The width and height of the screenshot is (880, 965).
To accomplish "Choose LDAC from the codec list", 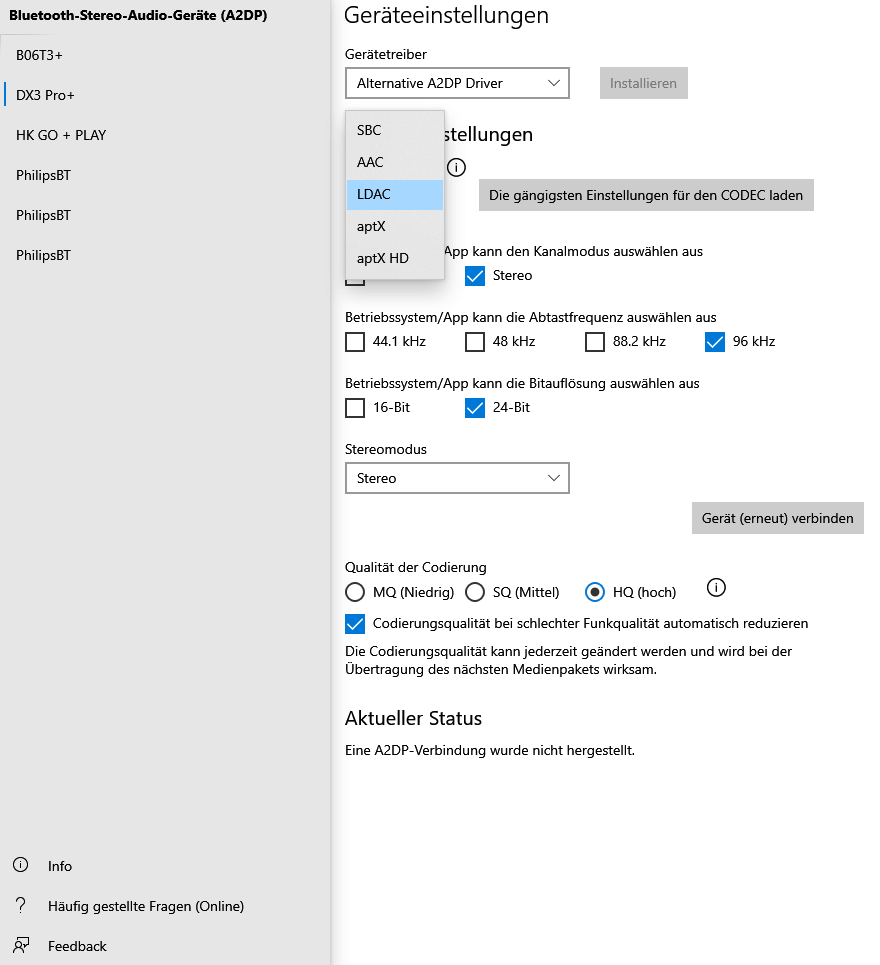I will click(x=395, y=194).
